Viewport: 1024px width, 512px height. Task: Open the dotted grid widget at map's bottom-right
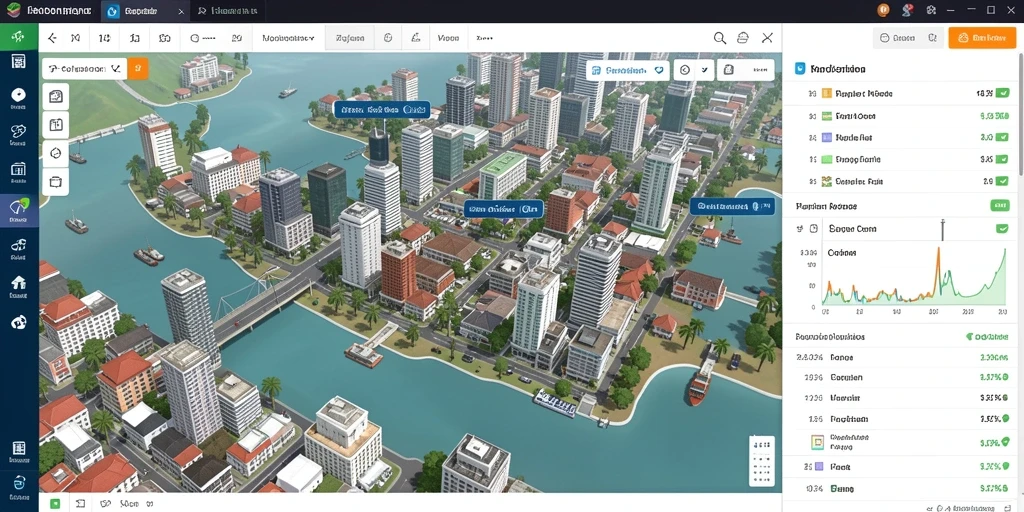point(761,461)
